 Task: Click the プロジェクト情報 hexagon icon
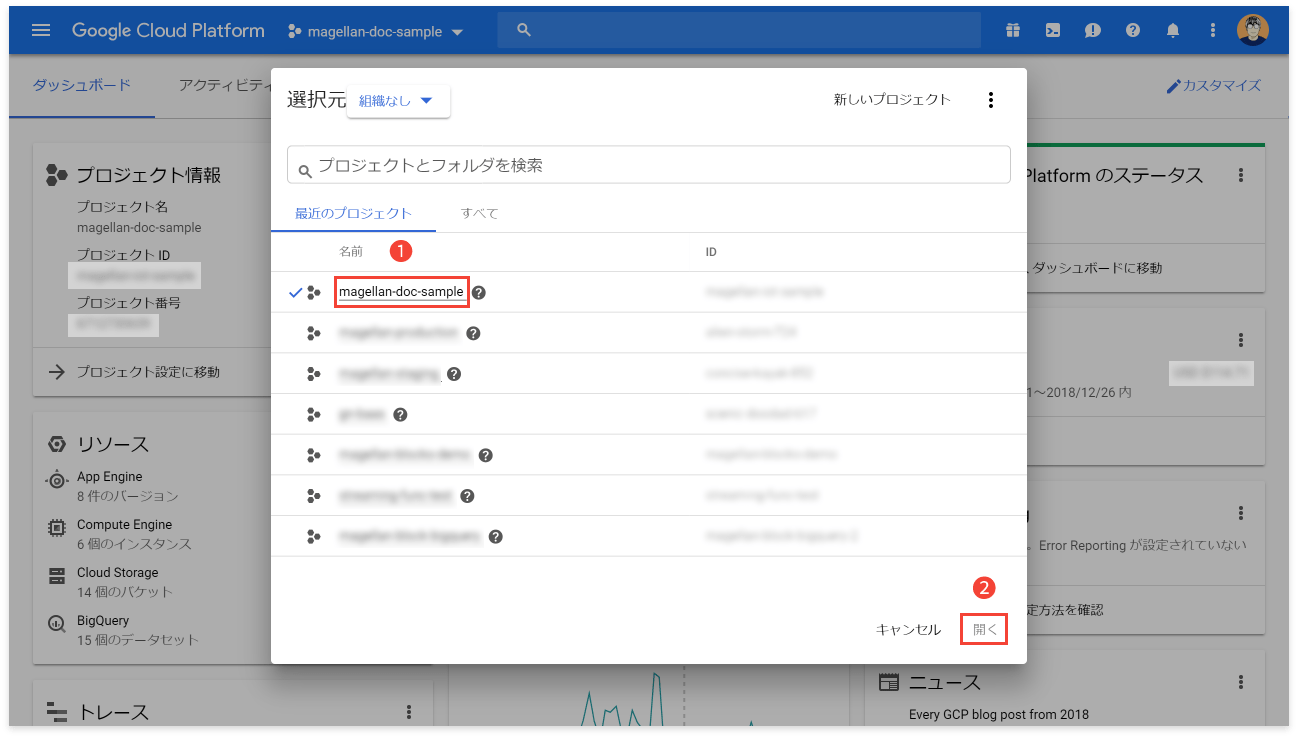pos(57,176)
